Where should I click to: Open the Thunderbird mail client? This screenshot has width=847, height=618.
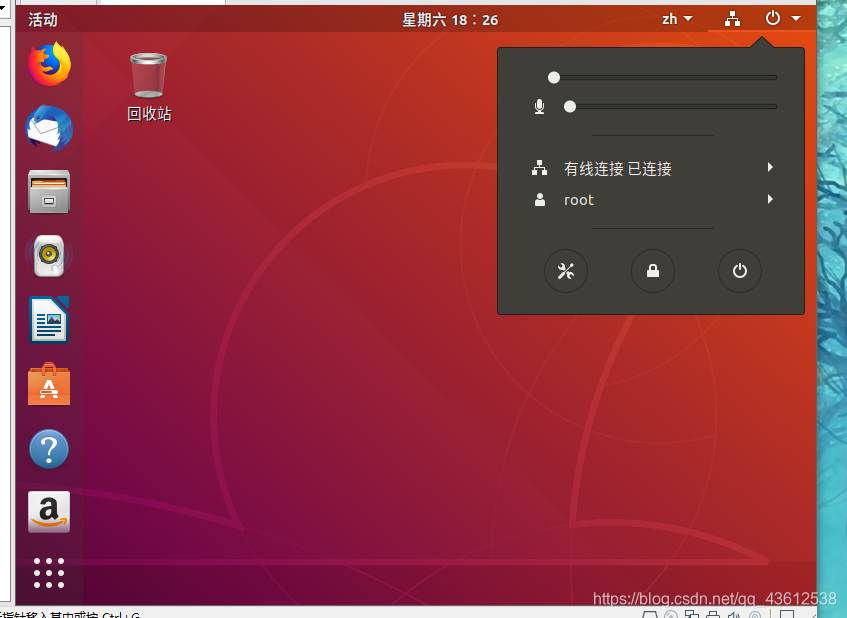49,129
